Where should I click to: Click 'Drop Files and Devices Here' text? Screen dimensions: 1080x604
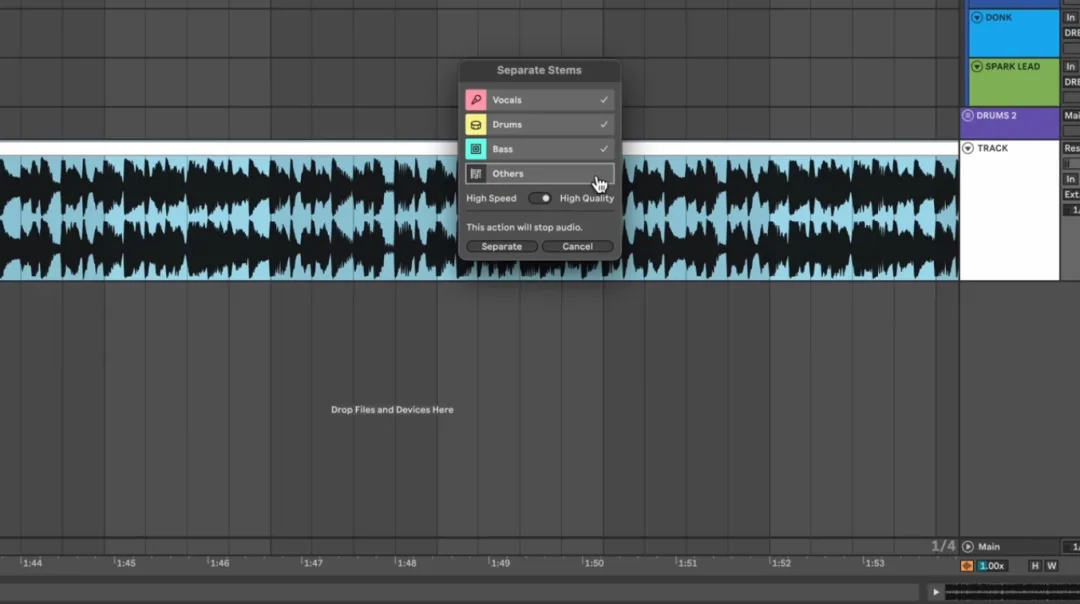click(x=392, y=410)
